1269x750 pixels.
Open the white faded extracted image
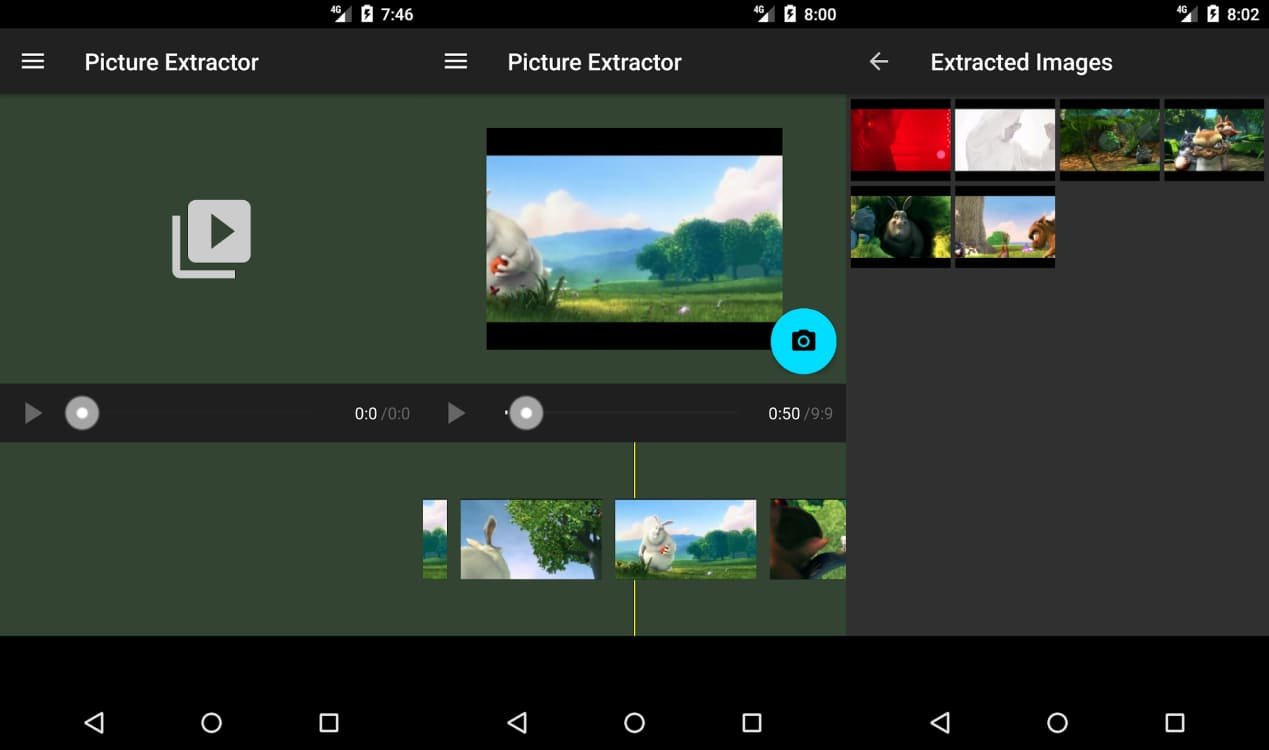[x=1005, y=140]
